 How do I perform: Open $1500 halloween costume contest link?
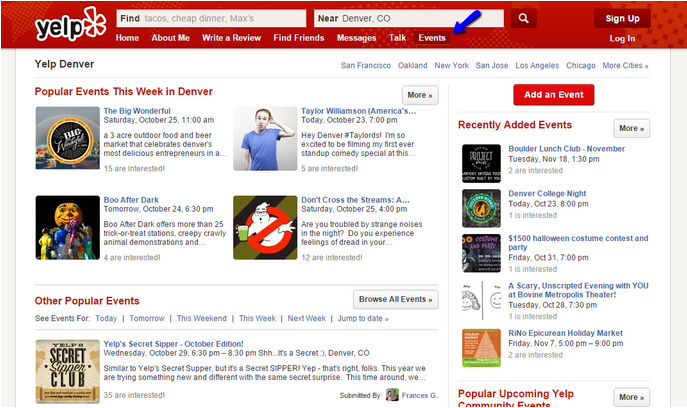[x=578, y=243]
